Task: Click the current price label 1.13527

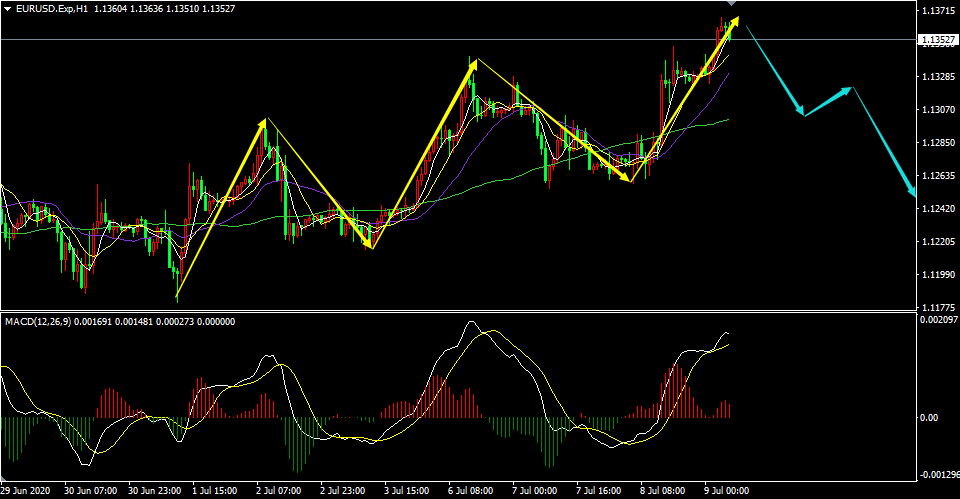Action: [938, 40]
